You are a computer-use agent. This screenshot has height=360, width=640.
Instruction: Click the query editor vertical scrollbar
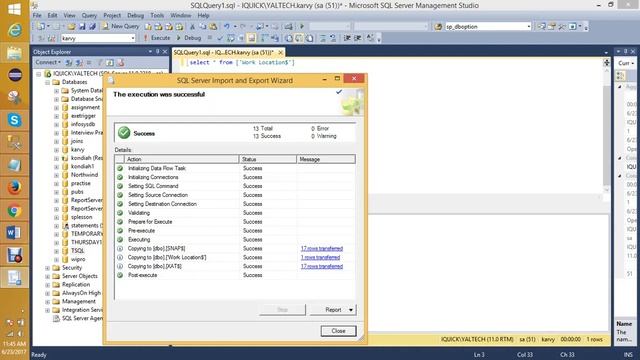click(607, 131)
